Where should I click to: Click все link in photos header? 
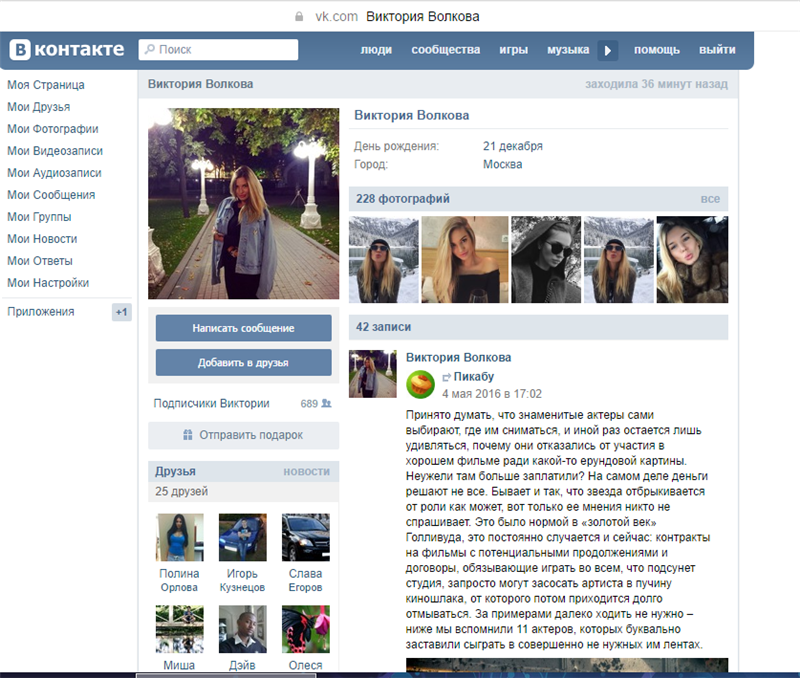tap(710, 199)
